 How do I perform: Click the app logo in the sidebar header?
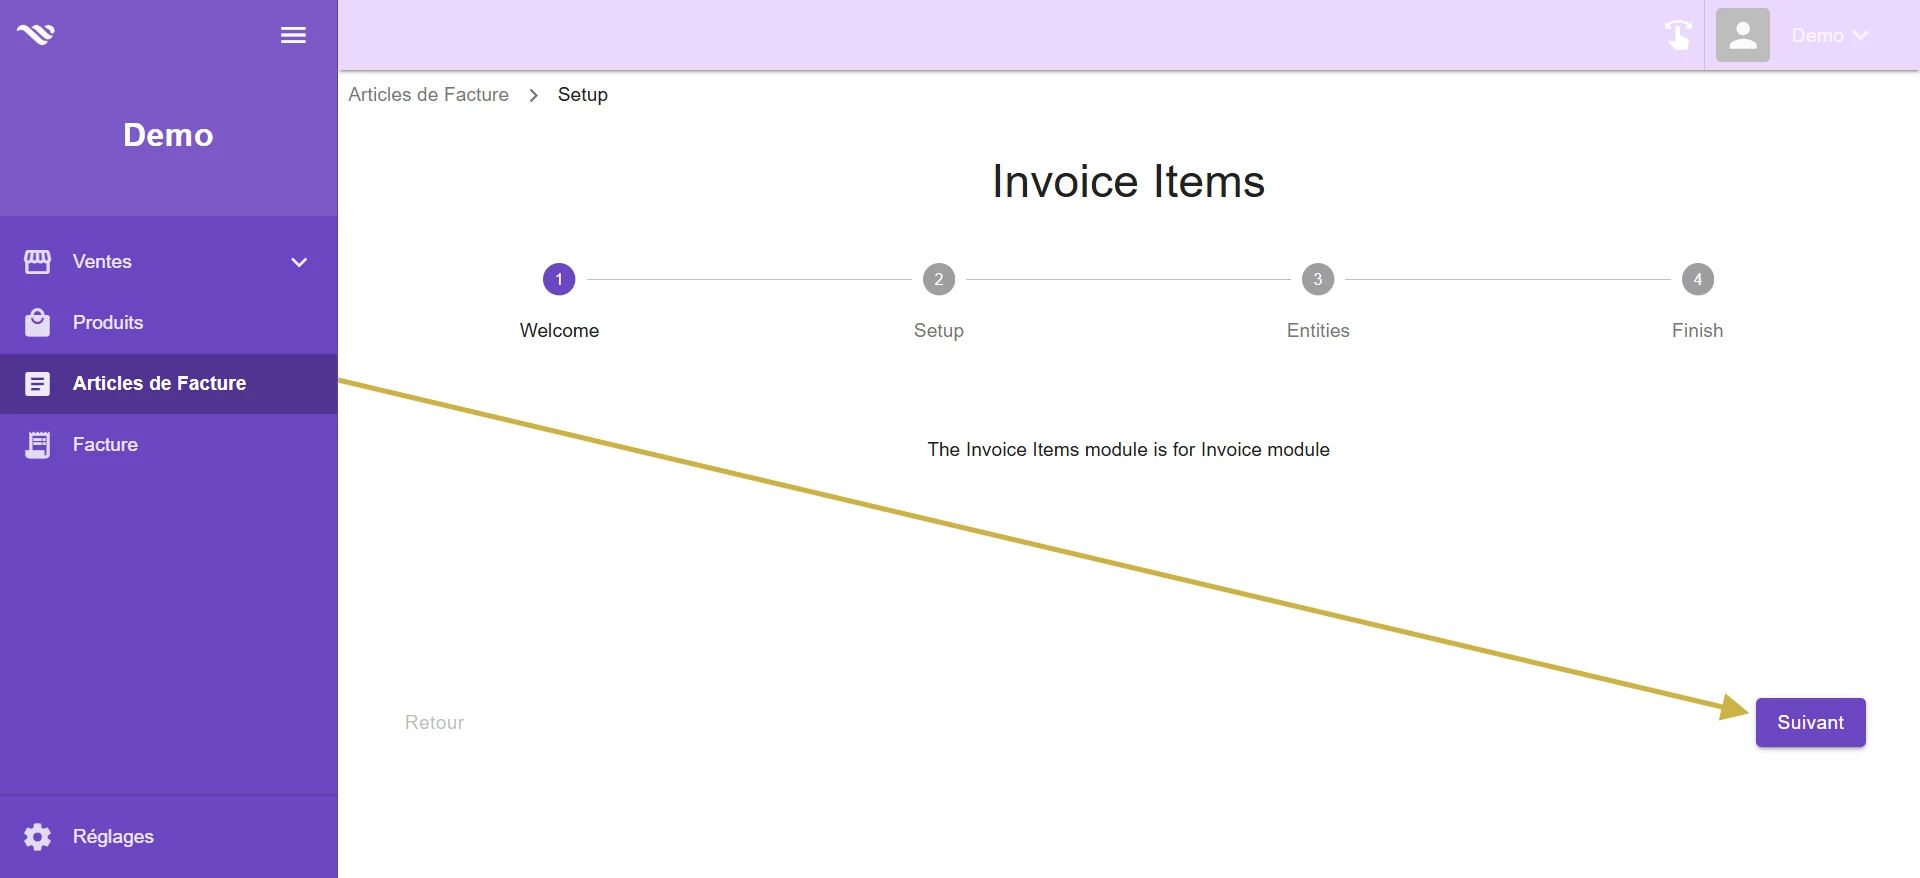coord(36,35)
